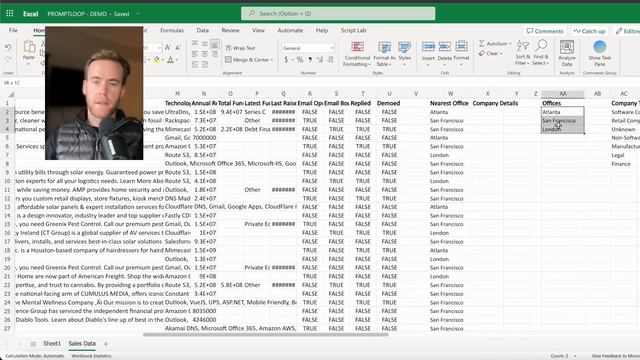
Task: Increase the cell indent
Action: [204, 64]
